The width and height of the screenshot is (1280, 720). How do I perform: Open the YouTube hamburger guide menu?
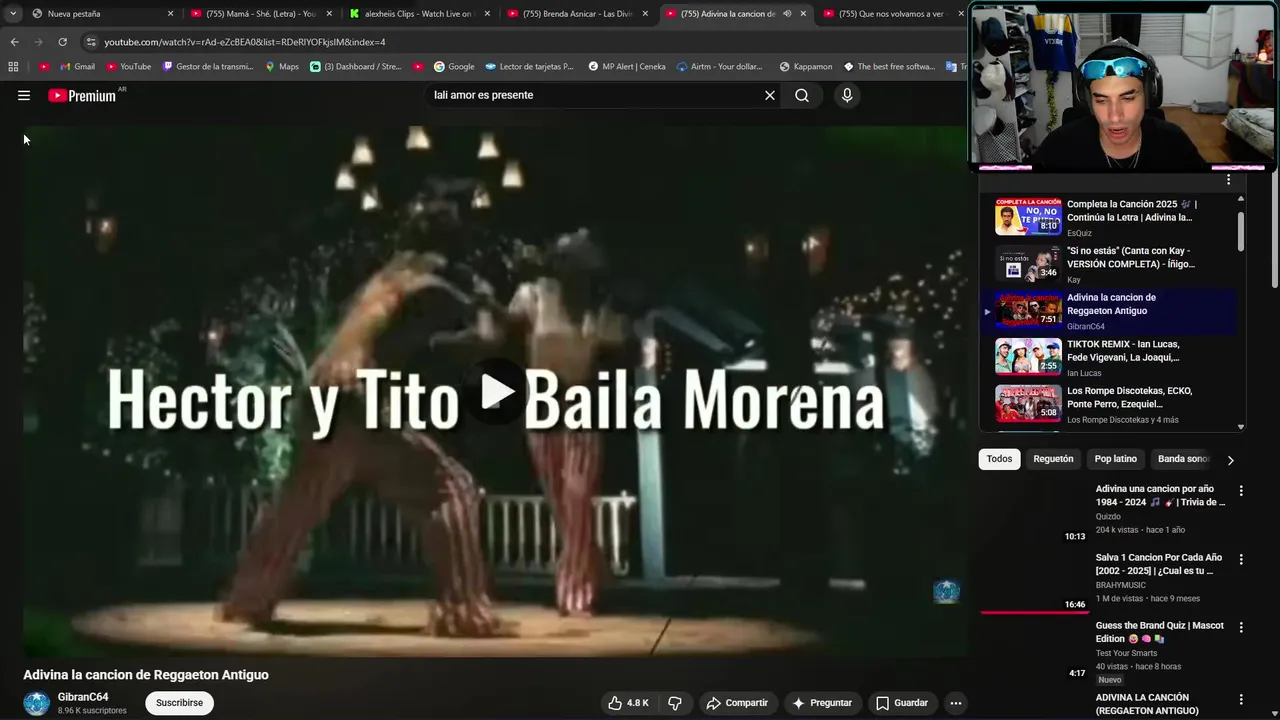(24, 95)
